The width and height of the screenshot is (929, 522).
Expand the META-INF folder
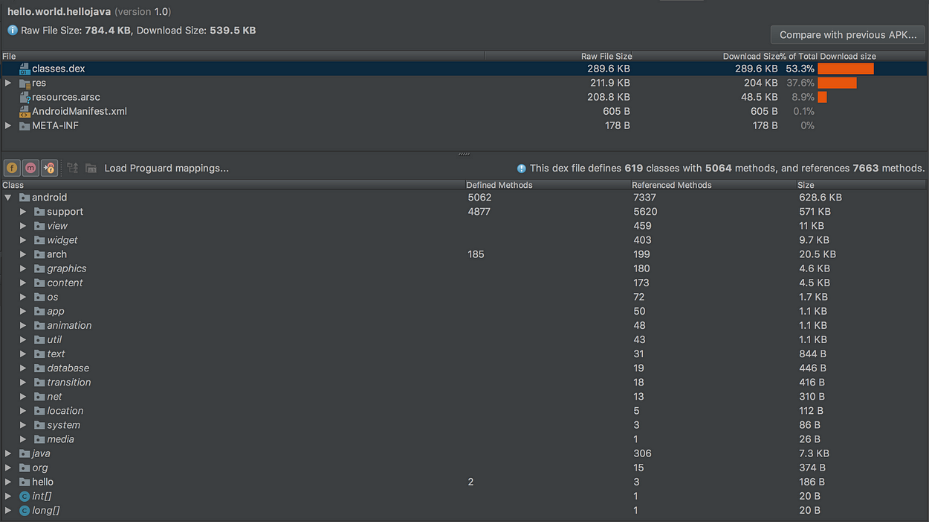click(x=8, y=126)
